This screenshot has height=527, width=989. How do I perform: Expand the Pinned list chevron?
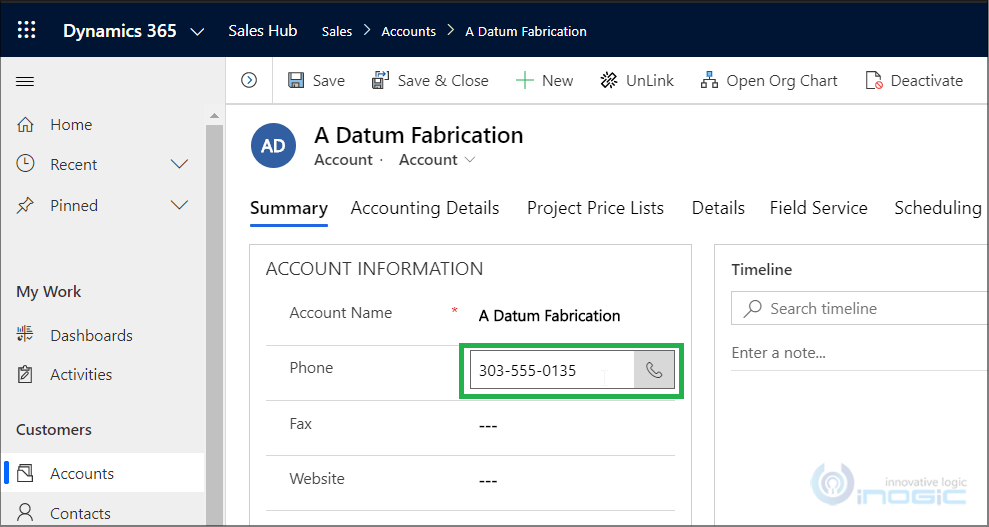pos(180,206)
